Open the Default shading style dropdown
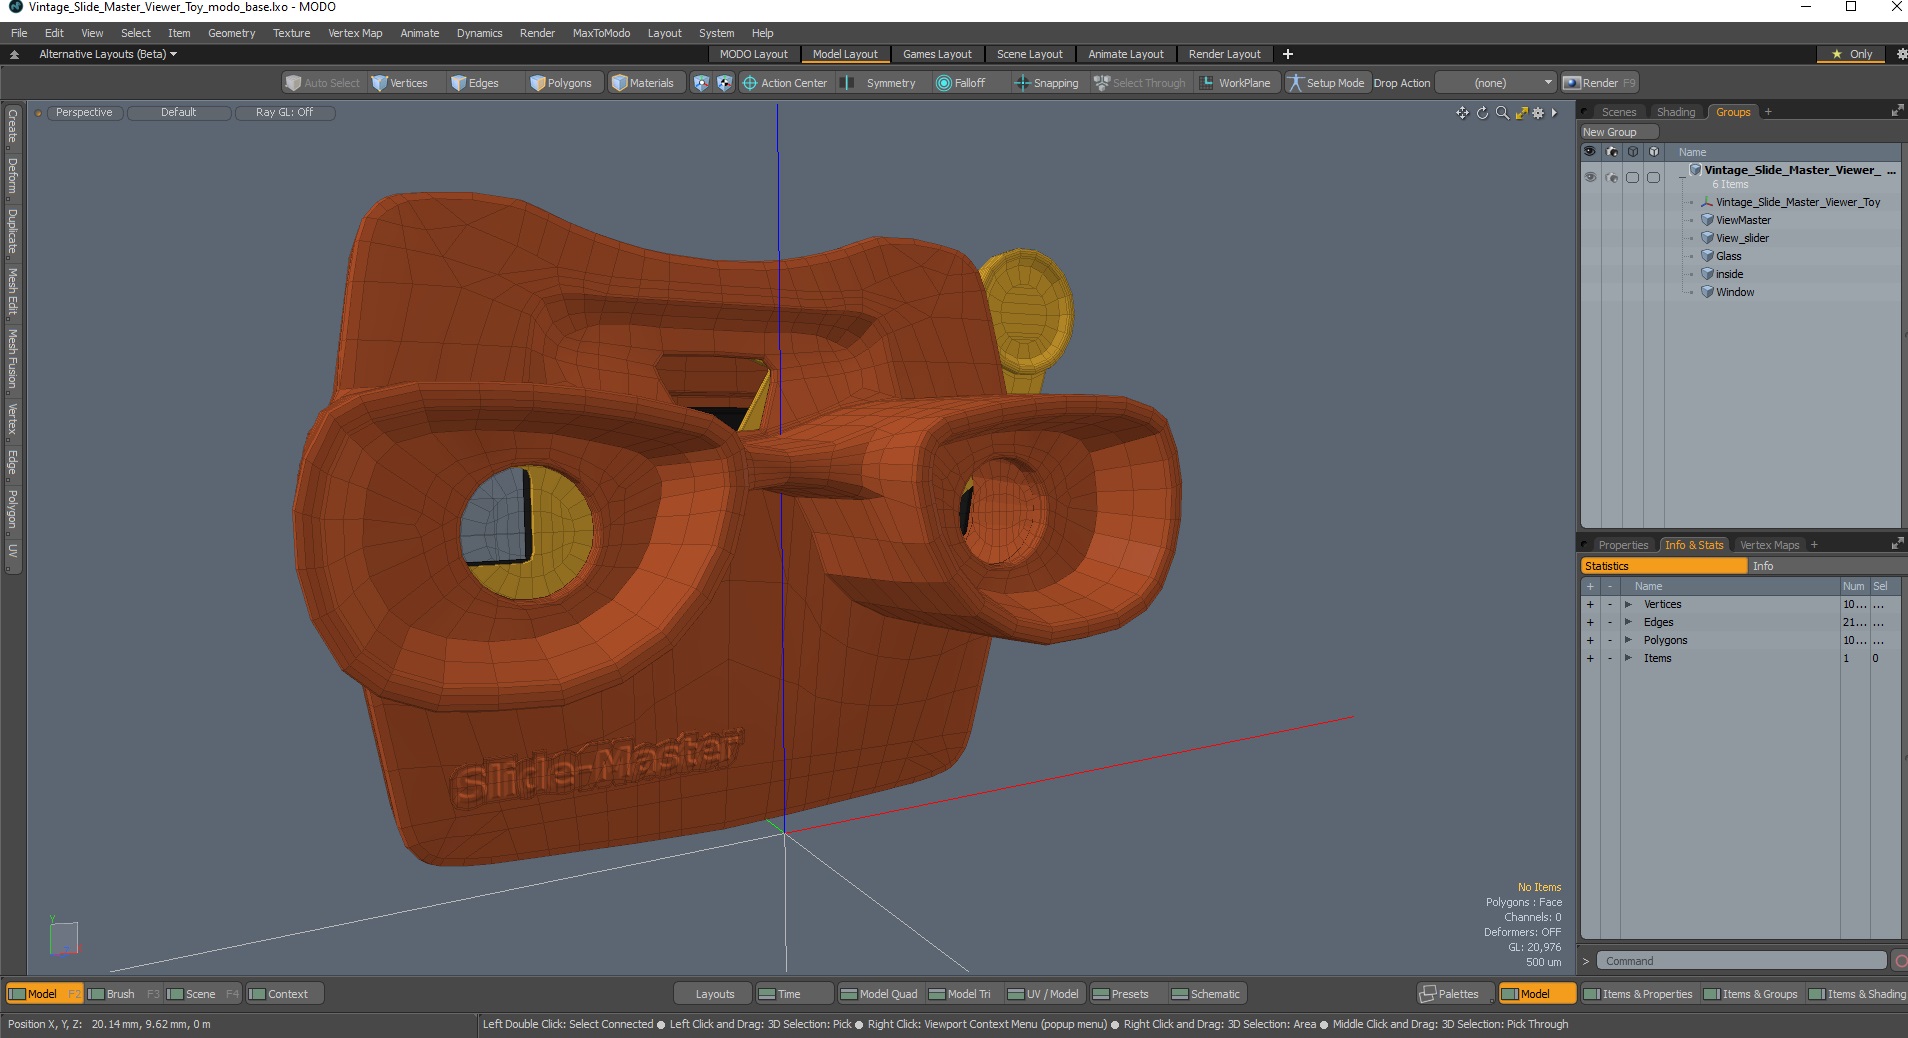 [179, 113]
